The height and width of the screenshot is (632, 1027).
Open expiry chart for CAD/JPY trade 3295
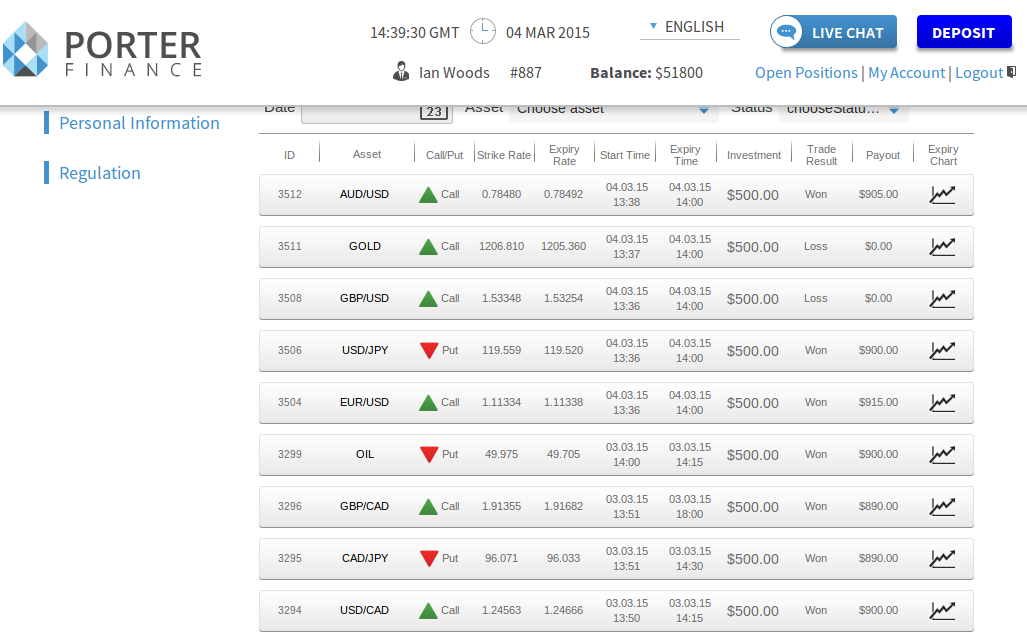(x=942, y=559)
